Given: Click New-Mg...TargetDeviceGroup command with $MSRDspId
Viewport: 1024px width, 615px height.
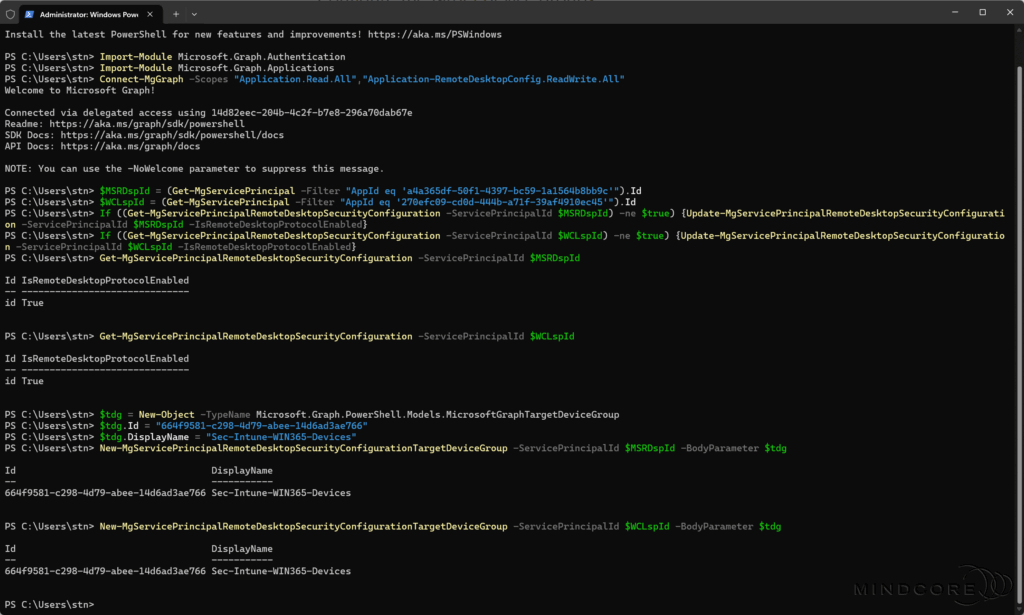Looking at the screenshot, I should [x=443, y=448].
